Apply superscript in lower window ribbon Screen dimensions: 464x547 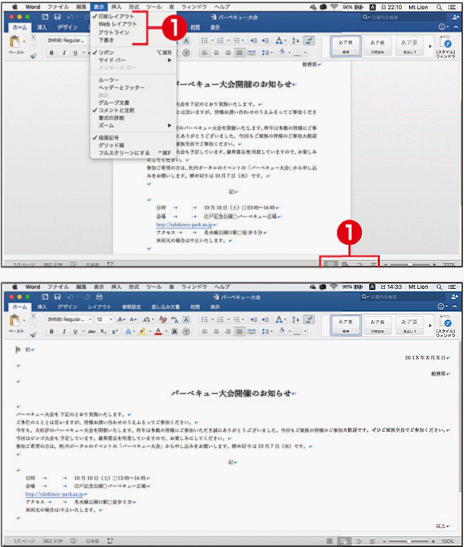tap(115, 331)
